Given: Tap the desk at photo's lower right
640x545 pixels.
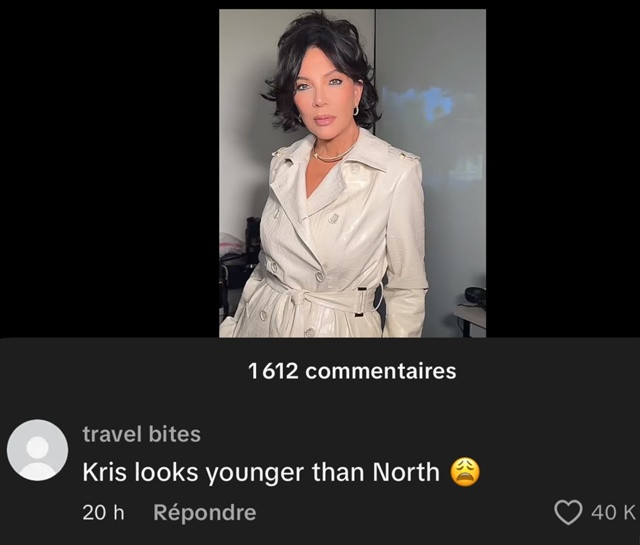Looking at the screenshot, I should [x=470, y=318].
